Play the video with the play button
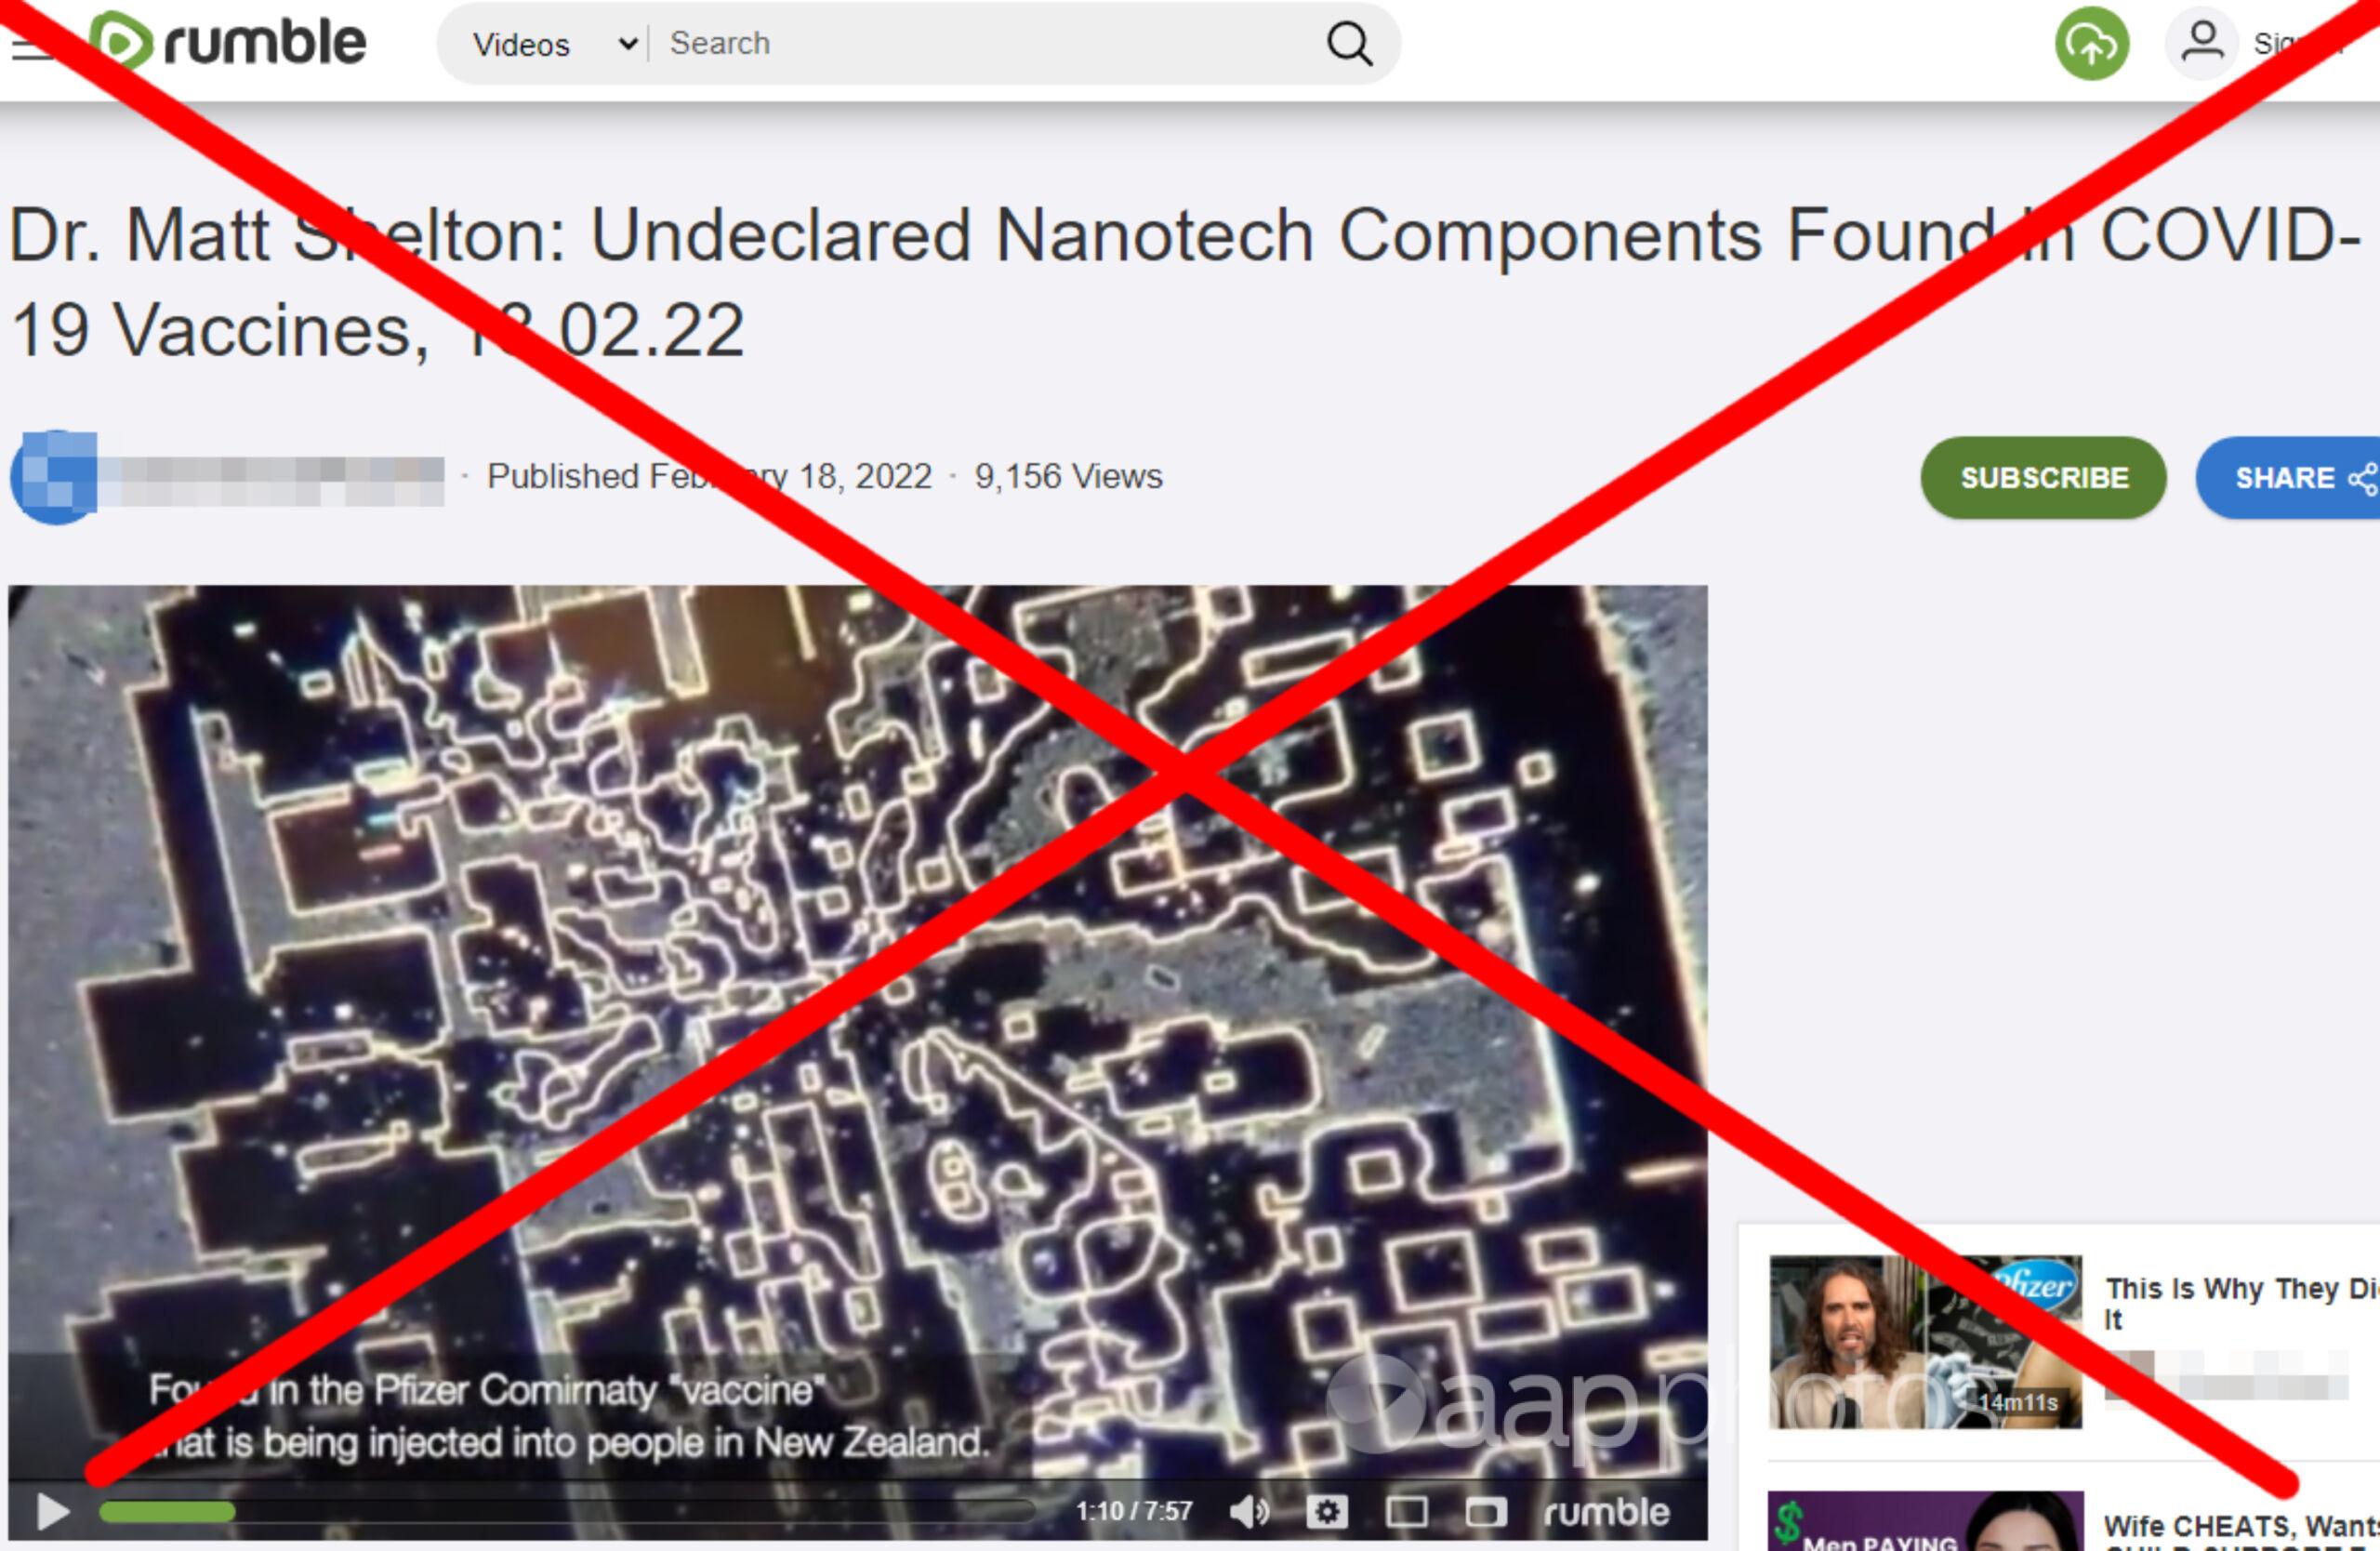The width and height of the screenshot is (2380, 1551). pos(52,1511)
